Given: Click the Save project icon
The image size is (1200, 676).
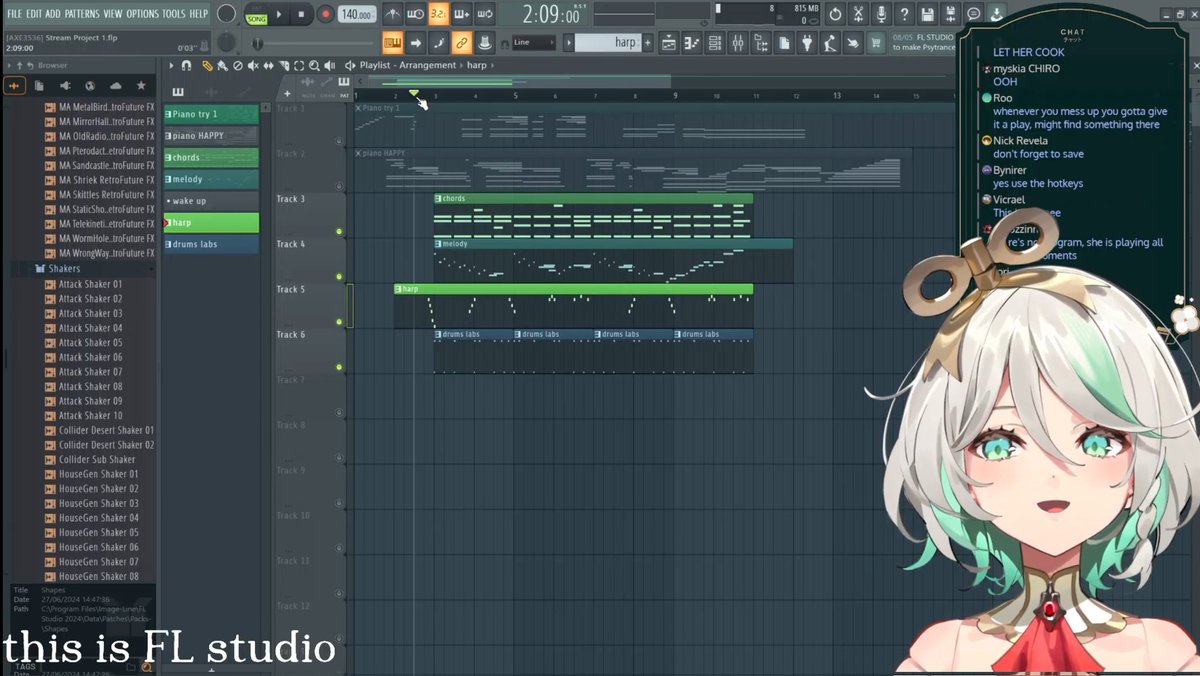Looking at the screenshot, I should coord(927,14).
